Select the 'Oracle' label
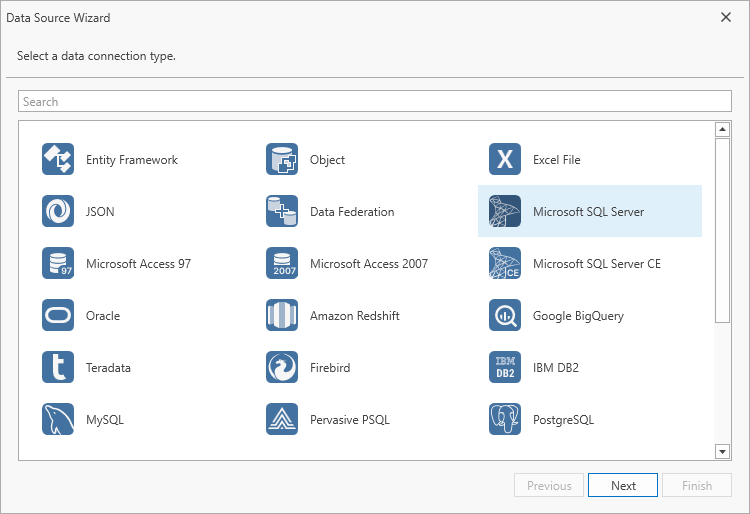Image resolution: width=750 pixels, height=514 pixels. [103, 316]
